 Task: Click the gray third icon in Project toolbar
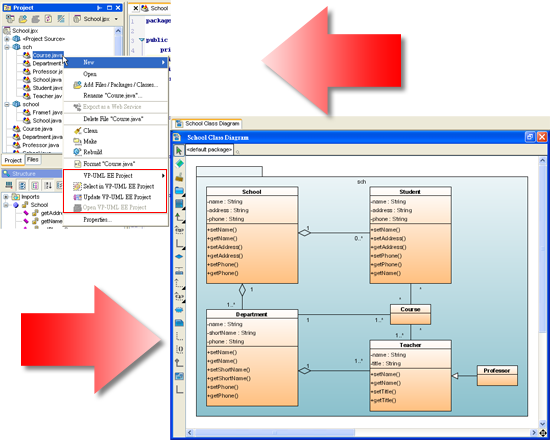[35, 19]
